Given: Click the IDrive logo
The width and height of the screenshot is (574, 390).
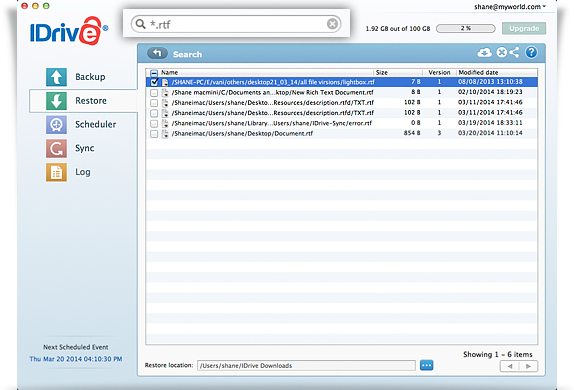Looking at the screenshot, I should pyautogui.click(x=69, y=31).
